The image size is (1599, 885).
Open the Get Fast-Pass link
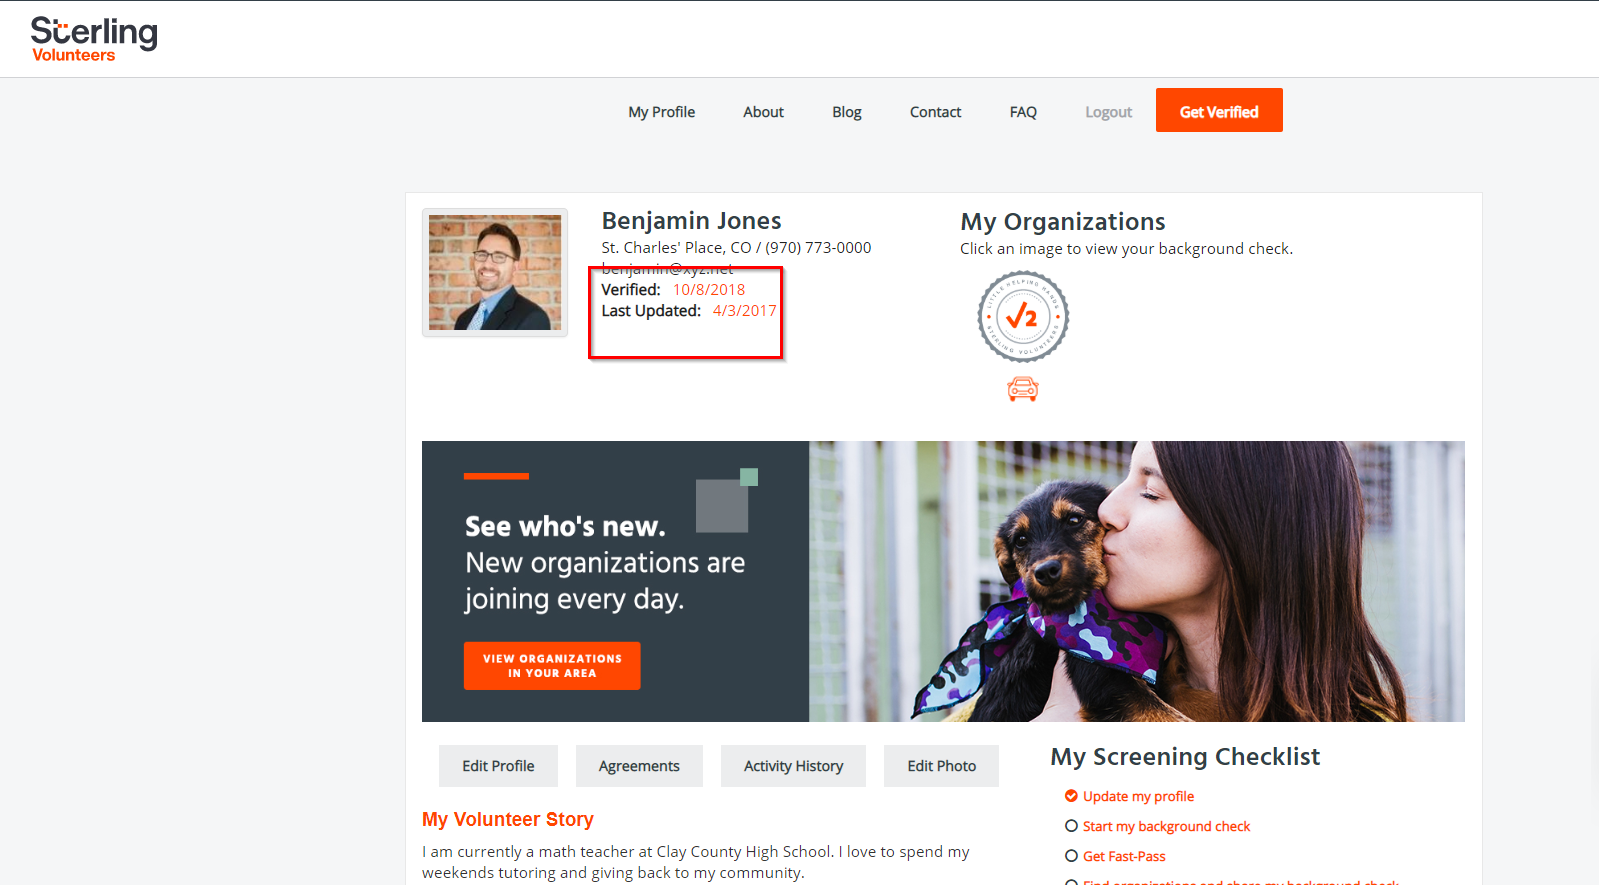[1124, 856]
